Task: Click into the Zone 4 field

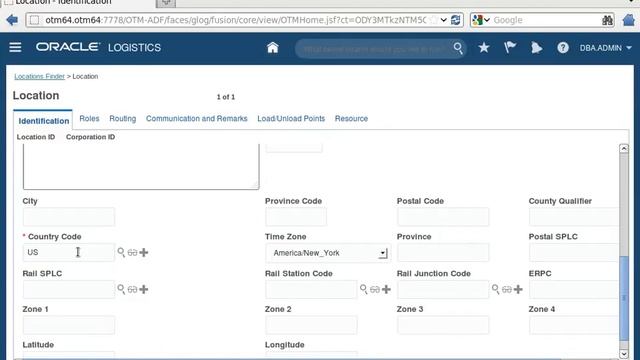Action: 574,325
